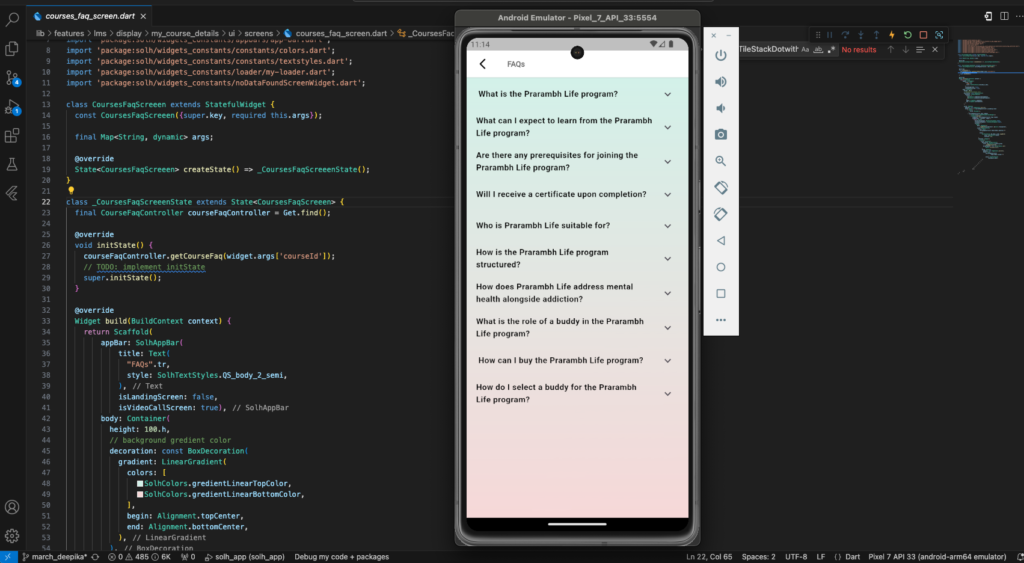The image size is (1024, 563).
Task: Open the Explorer view in the activity bar
Action: [x=12, y=49]
